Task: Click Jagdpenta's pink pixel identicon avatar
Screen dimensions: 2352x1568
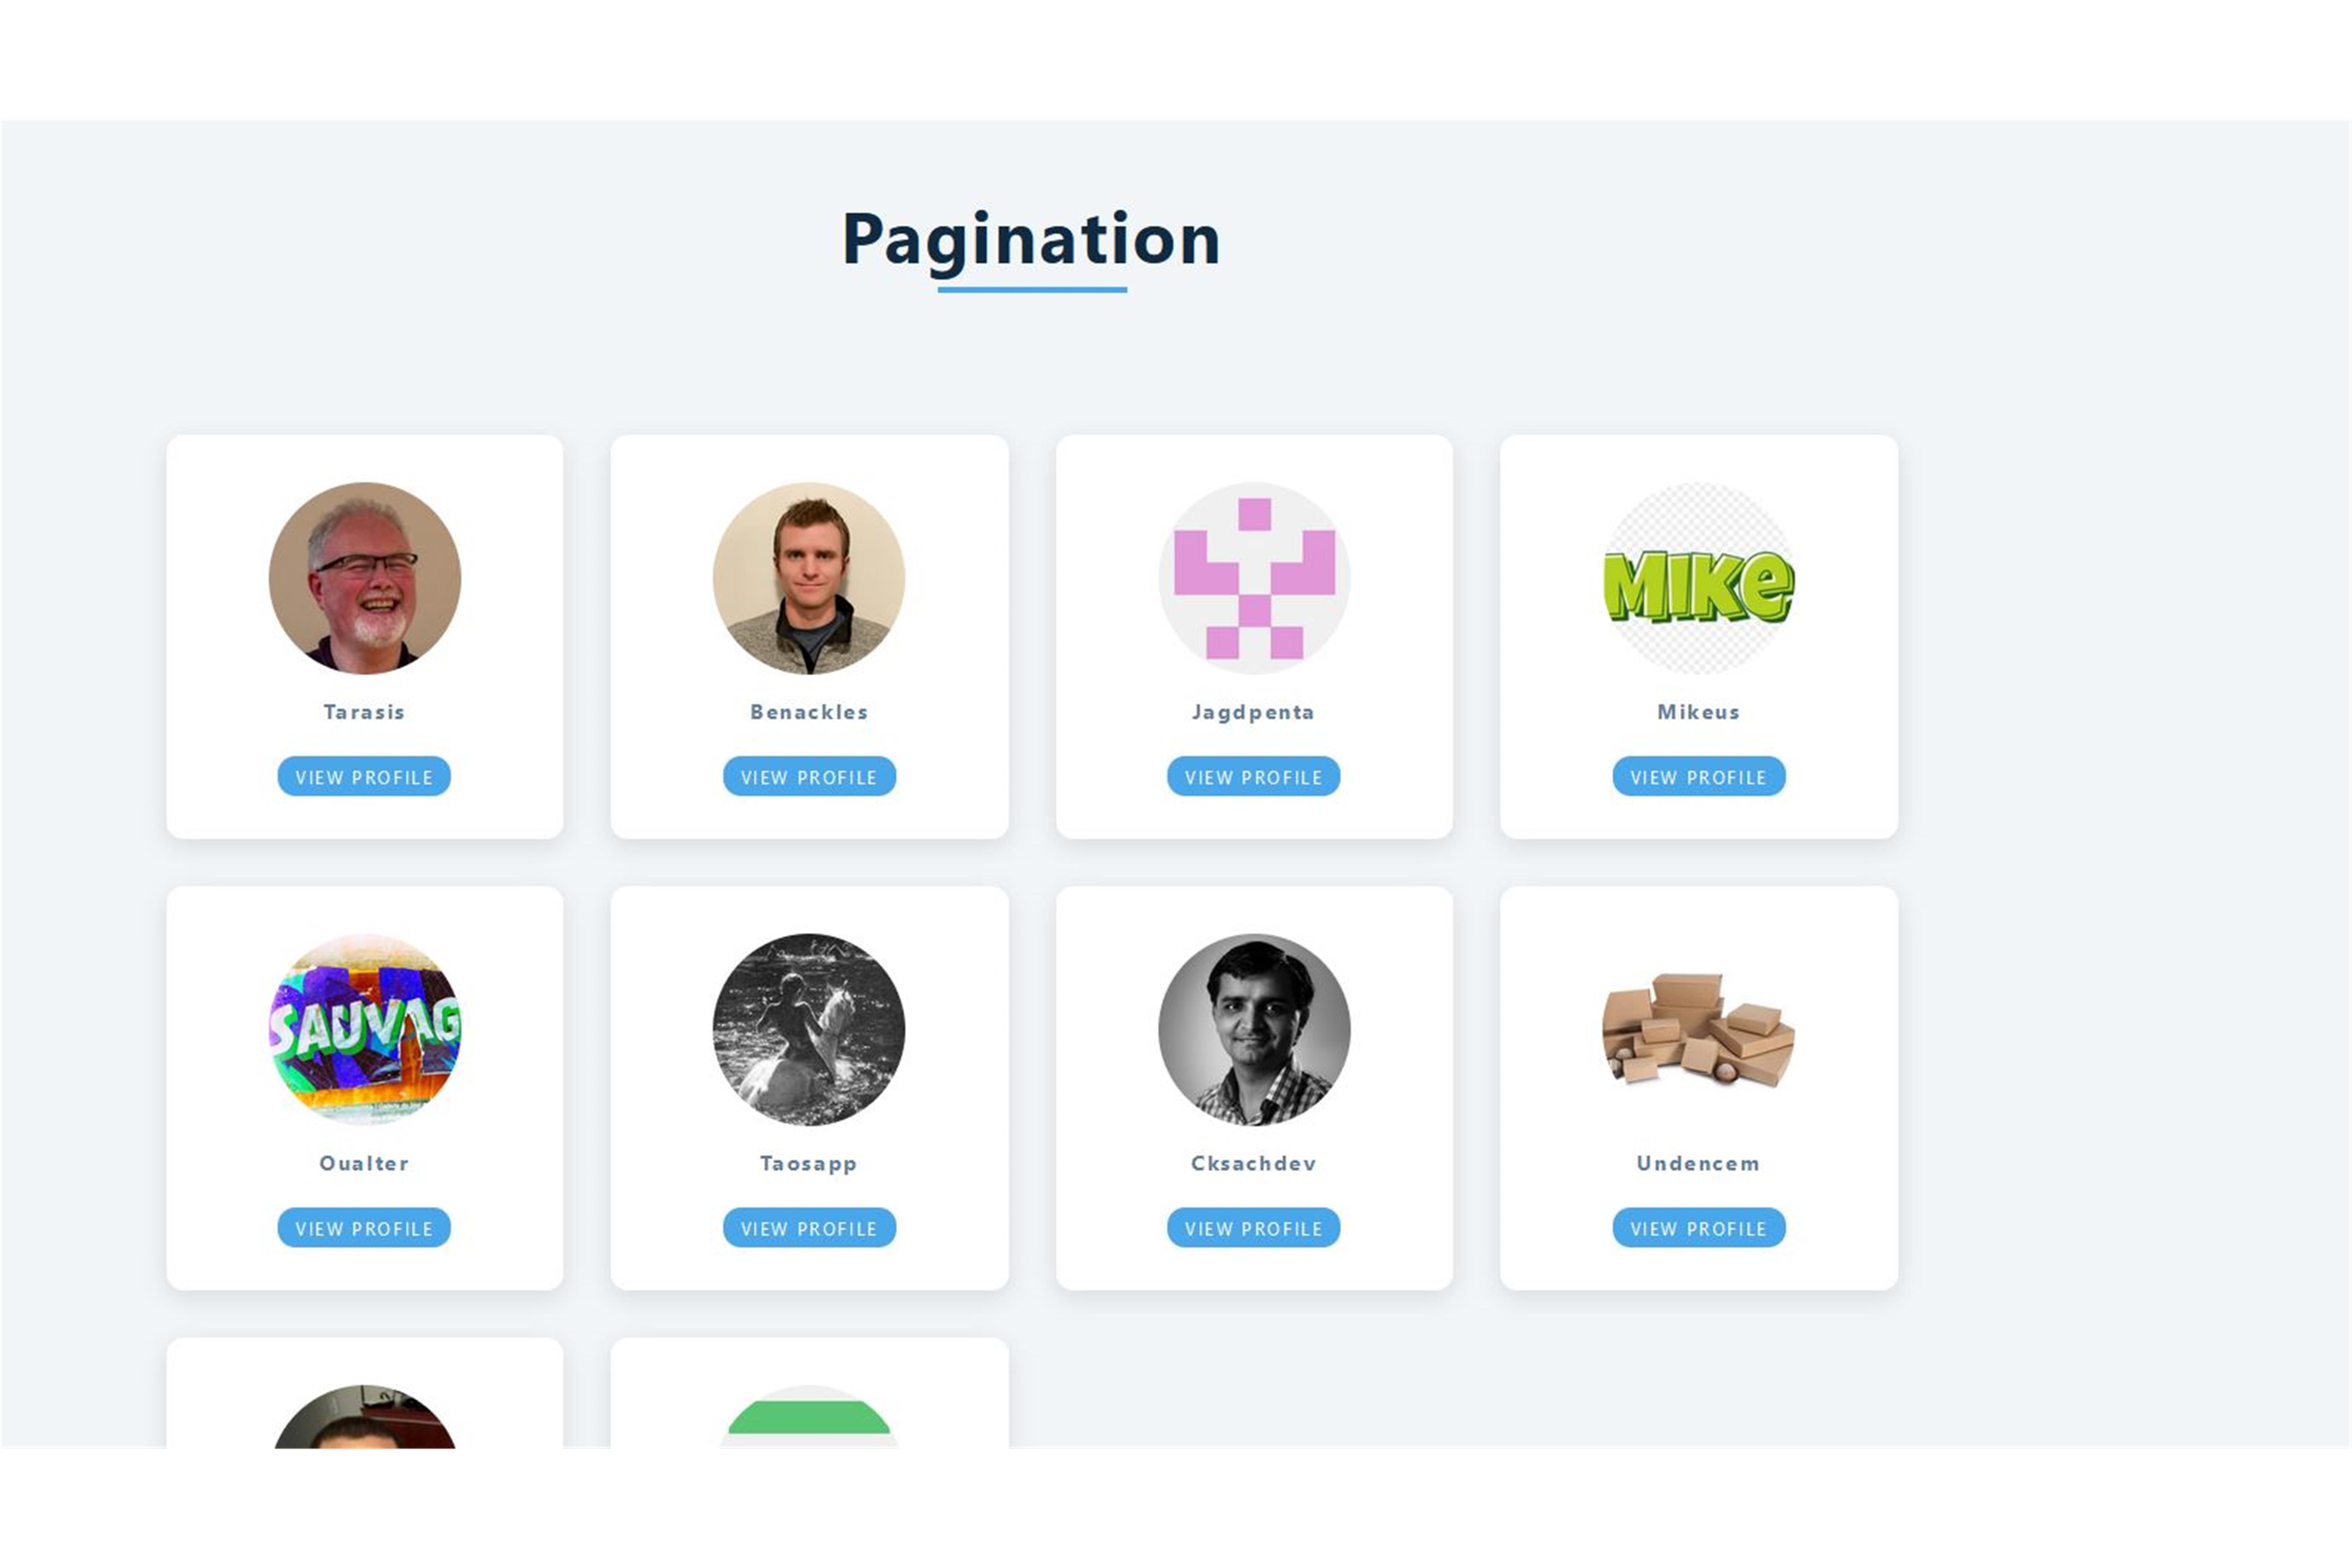Action: pyautogui.click(x=1254, y=578)
